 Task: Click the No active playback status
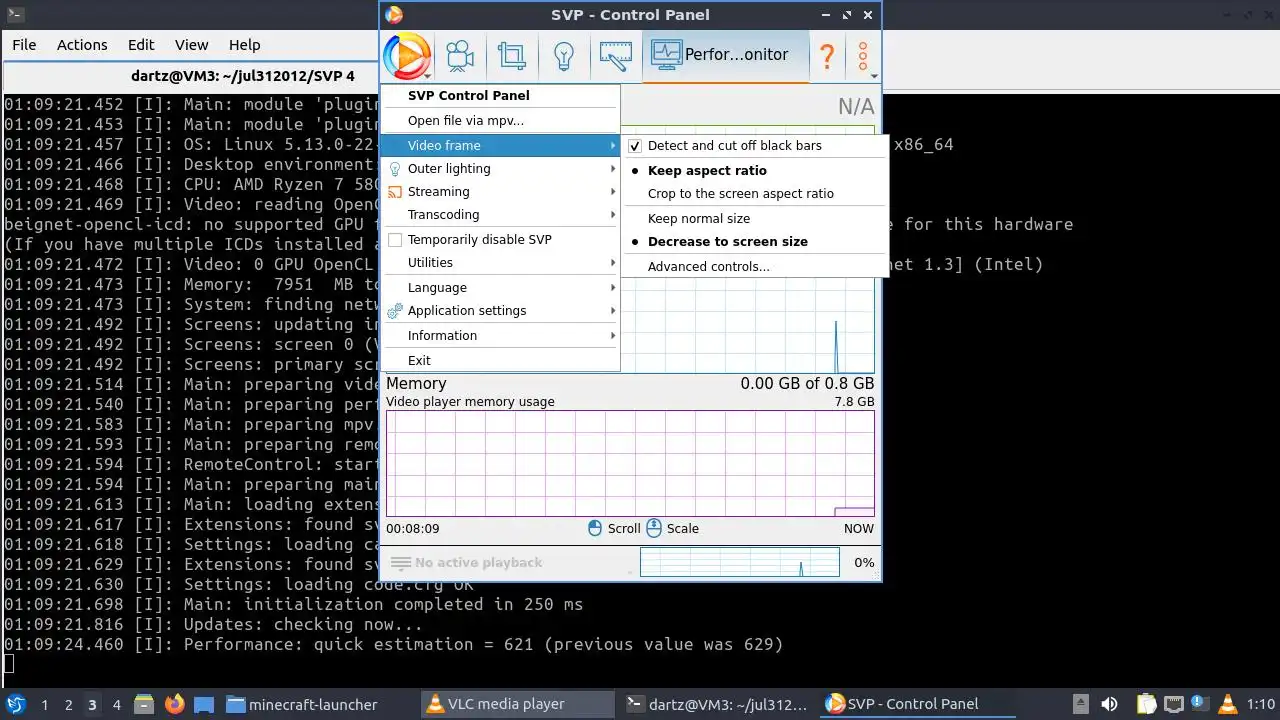(478, 562)
